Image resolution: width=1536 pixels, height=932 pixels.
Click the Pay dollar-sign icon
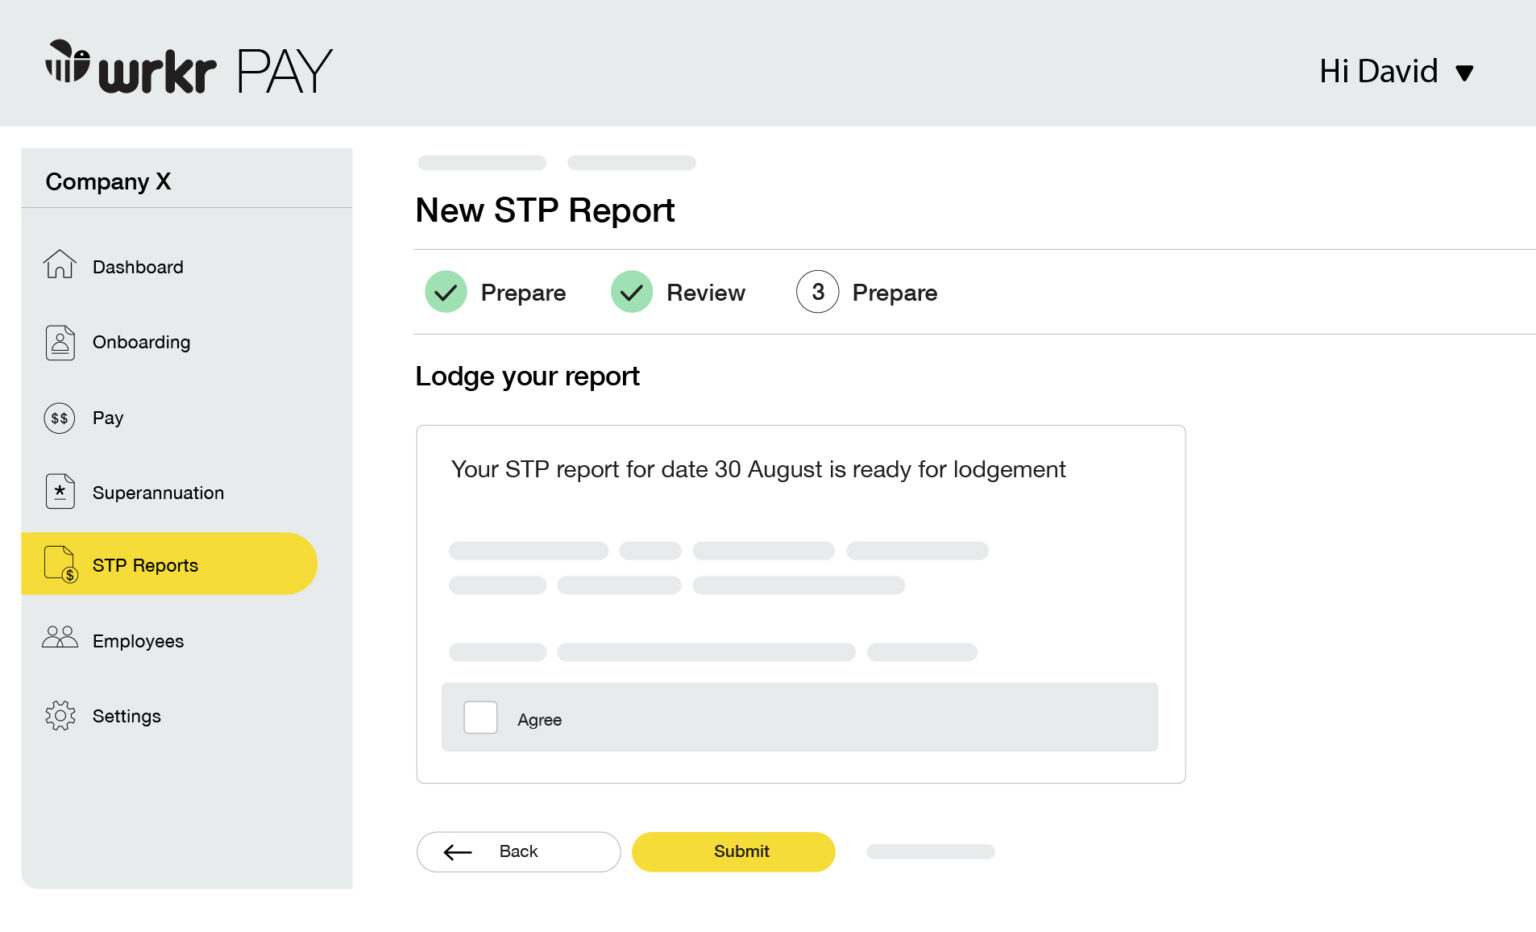click(x=60, y=418)
